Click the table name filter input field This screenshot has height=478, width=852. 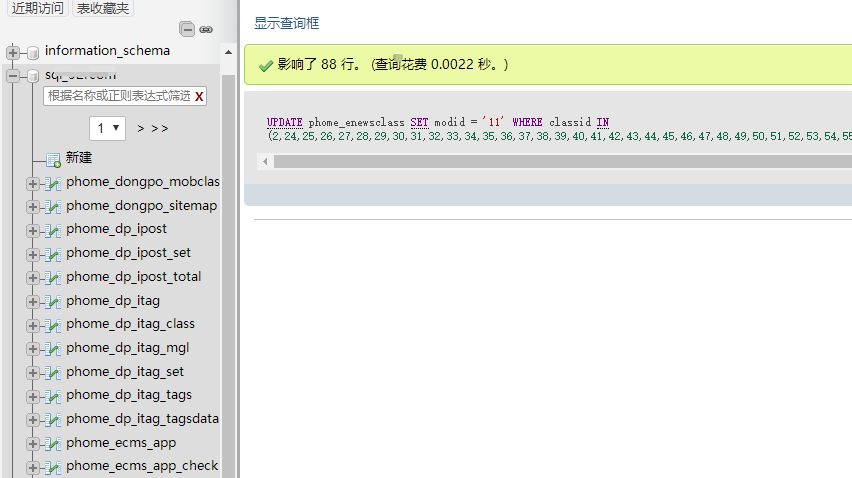[x=118, y=96]
